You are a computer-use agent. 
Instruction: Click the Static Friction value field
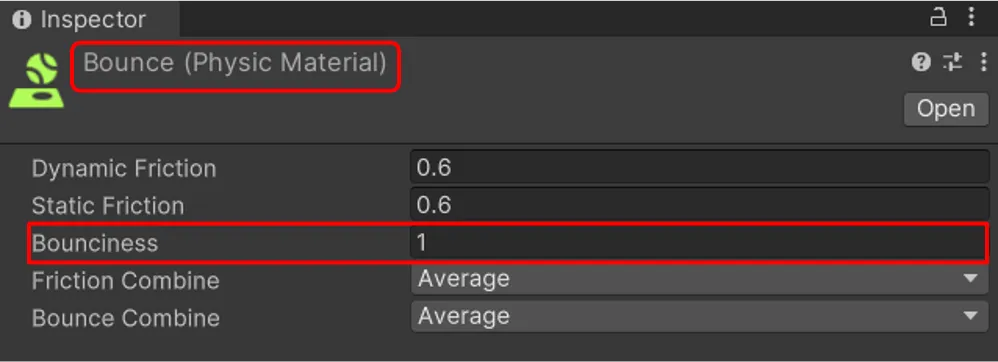pos(699,205)
